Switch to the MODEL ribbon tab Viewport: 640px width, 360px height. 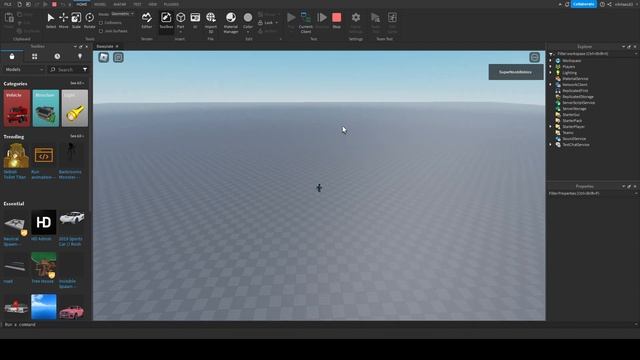100,4
